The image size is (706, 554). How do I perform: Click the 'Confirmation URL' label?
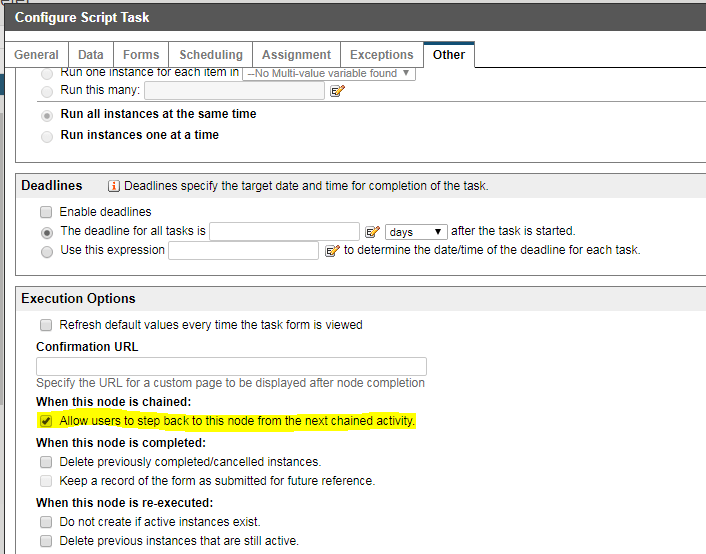pyautogui.click(x=87, y=347)
